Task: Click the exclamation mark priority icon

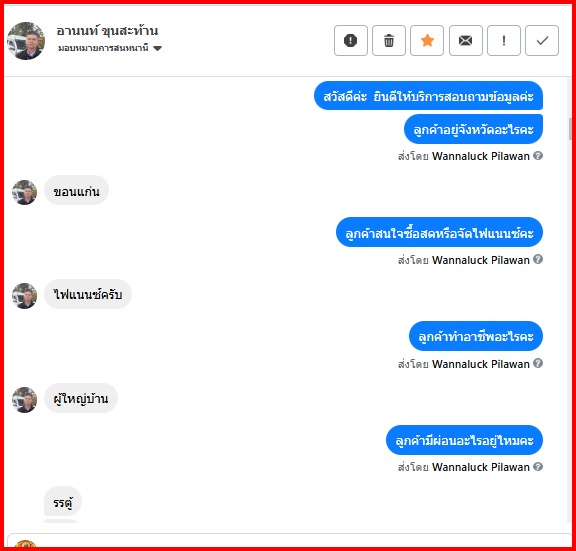Action: (x=504, y=40)
